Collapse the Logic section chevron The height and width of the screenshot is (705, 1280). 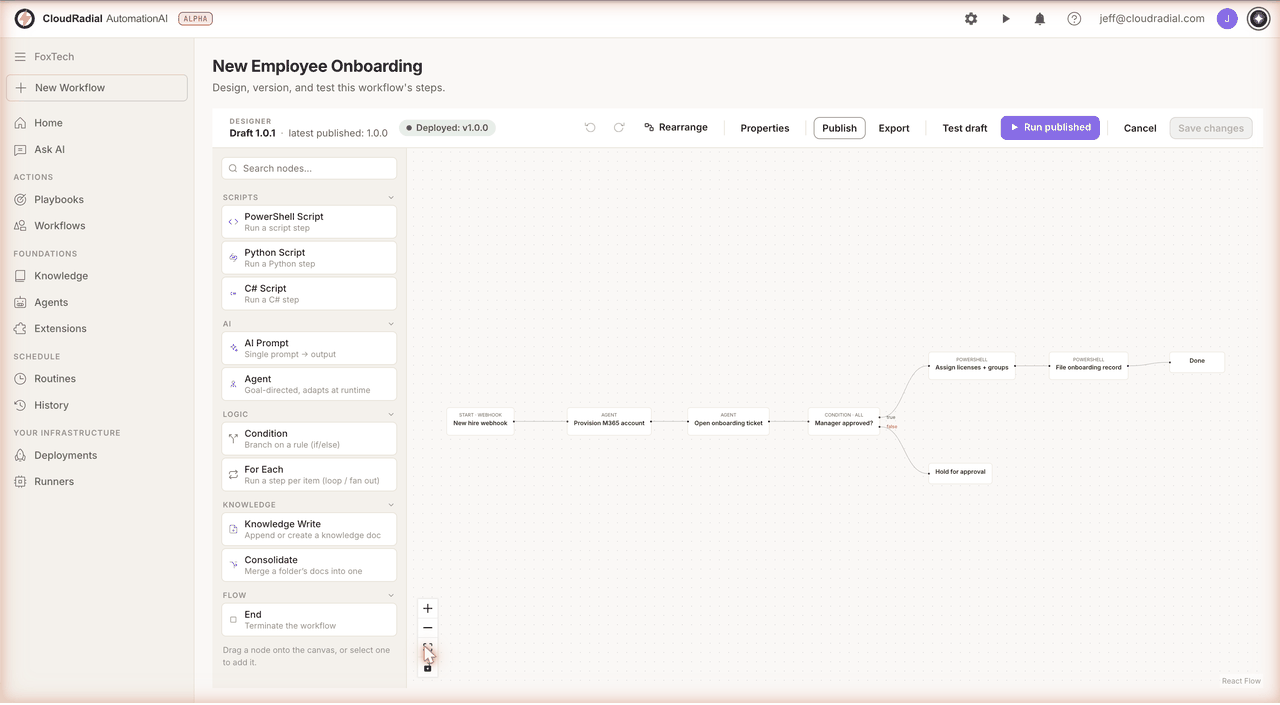(391, 414)
